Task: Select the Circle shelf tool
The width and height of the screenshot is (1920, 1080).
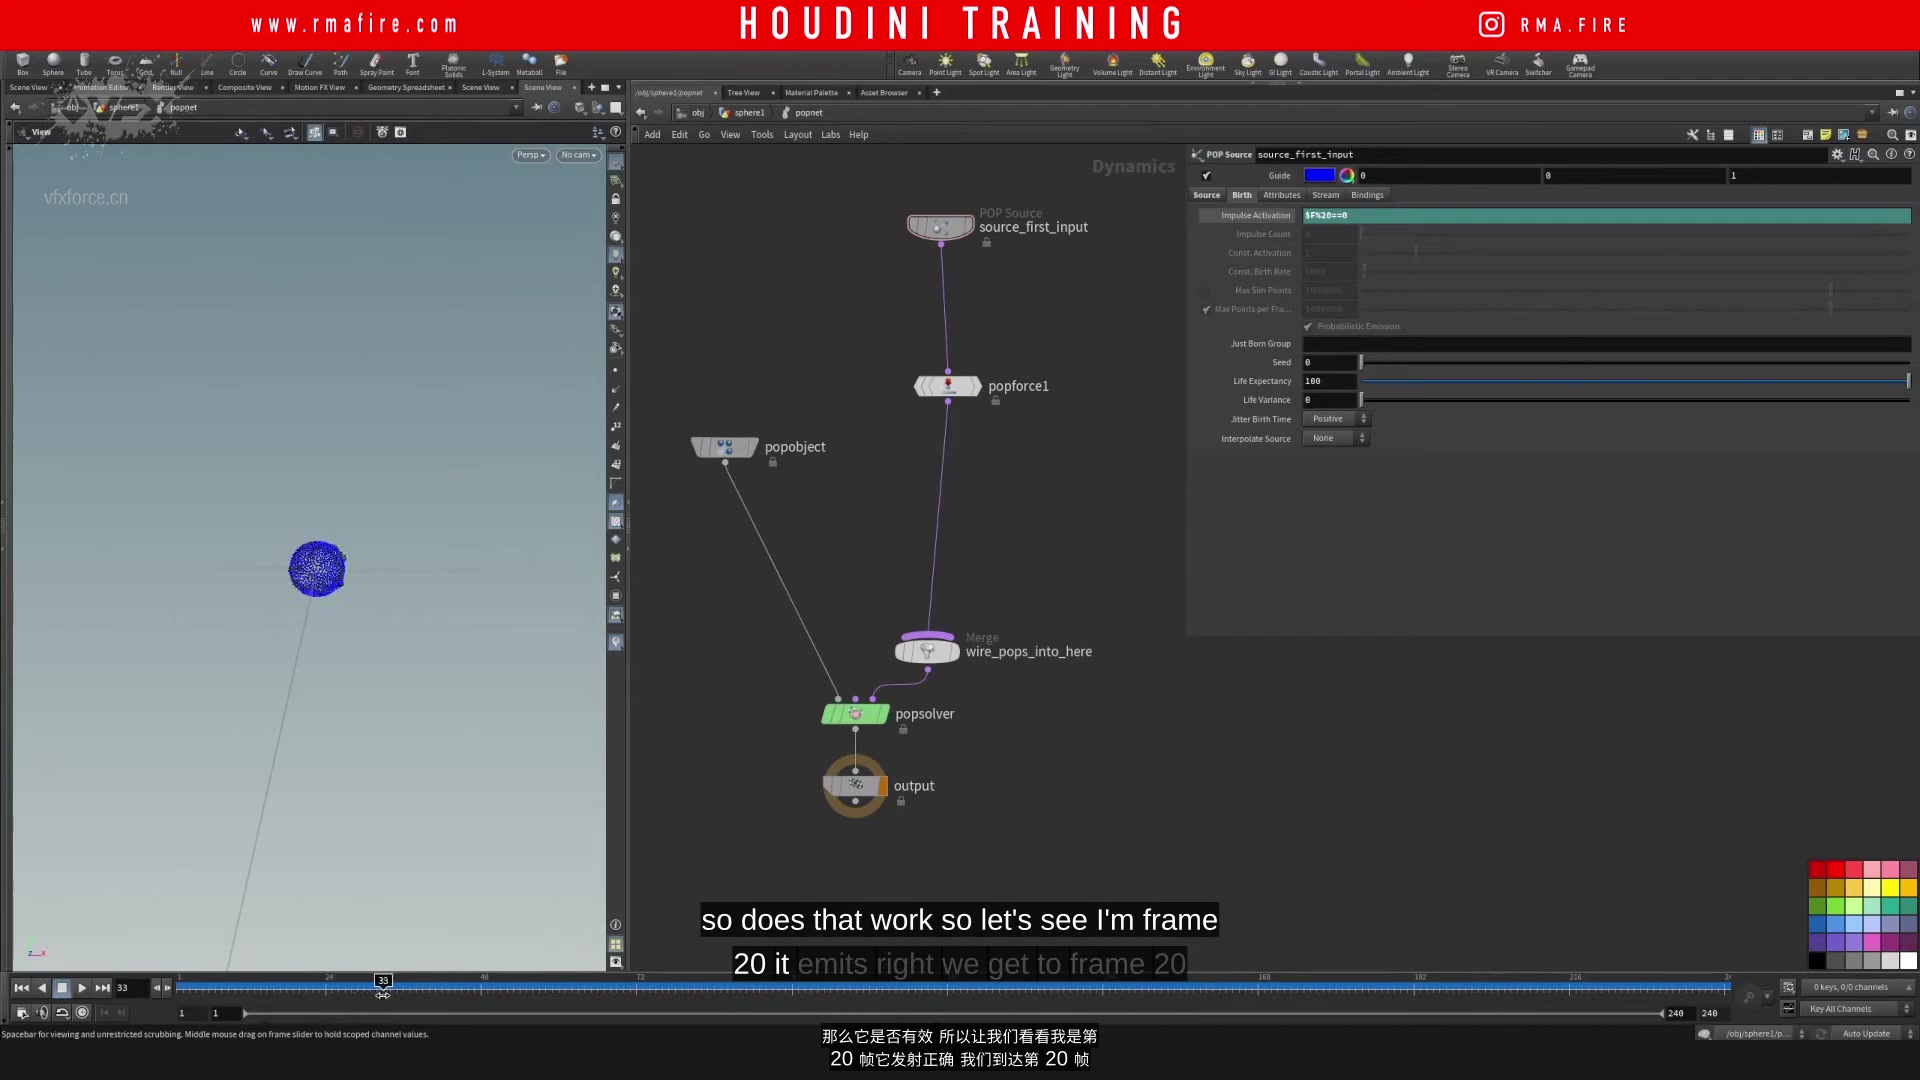Action: point(238,64)
